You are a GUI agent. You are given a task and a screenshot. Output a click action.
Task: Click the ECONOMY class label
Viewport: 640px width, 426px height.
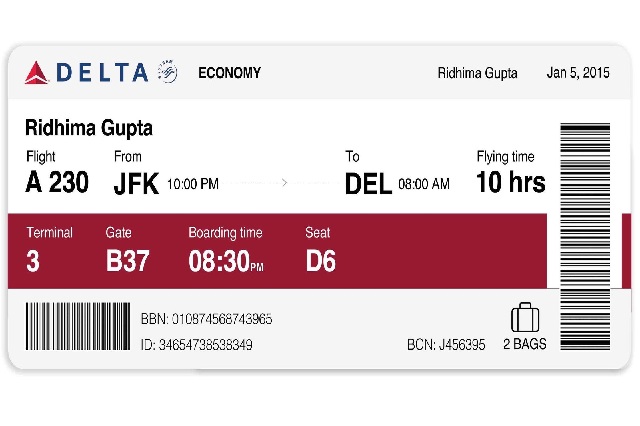point(229,73)
